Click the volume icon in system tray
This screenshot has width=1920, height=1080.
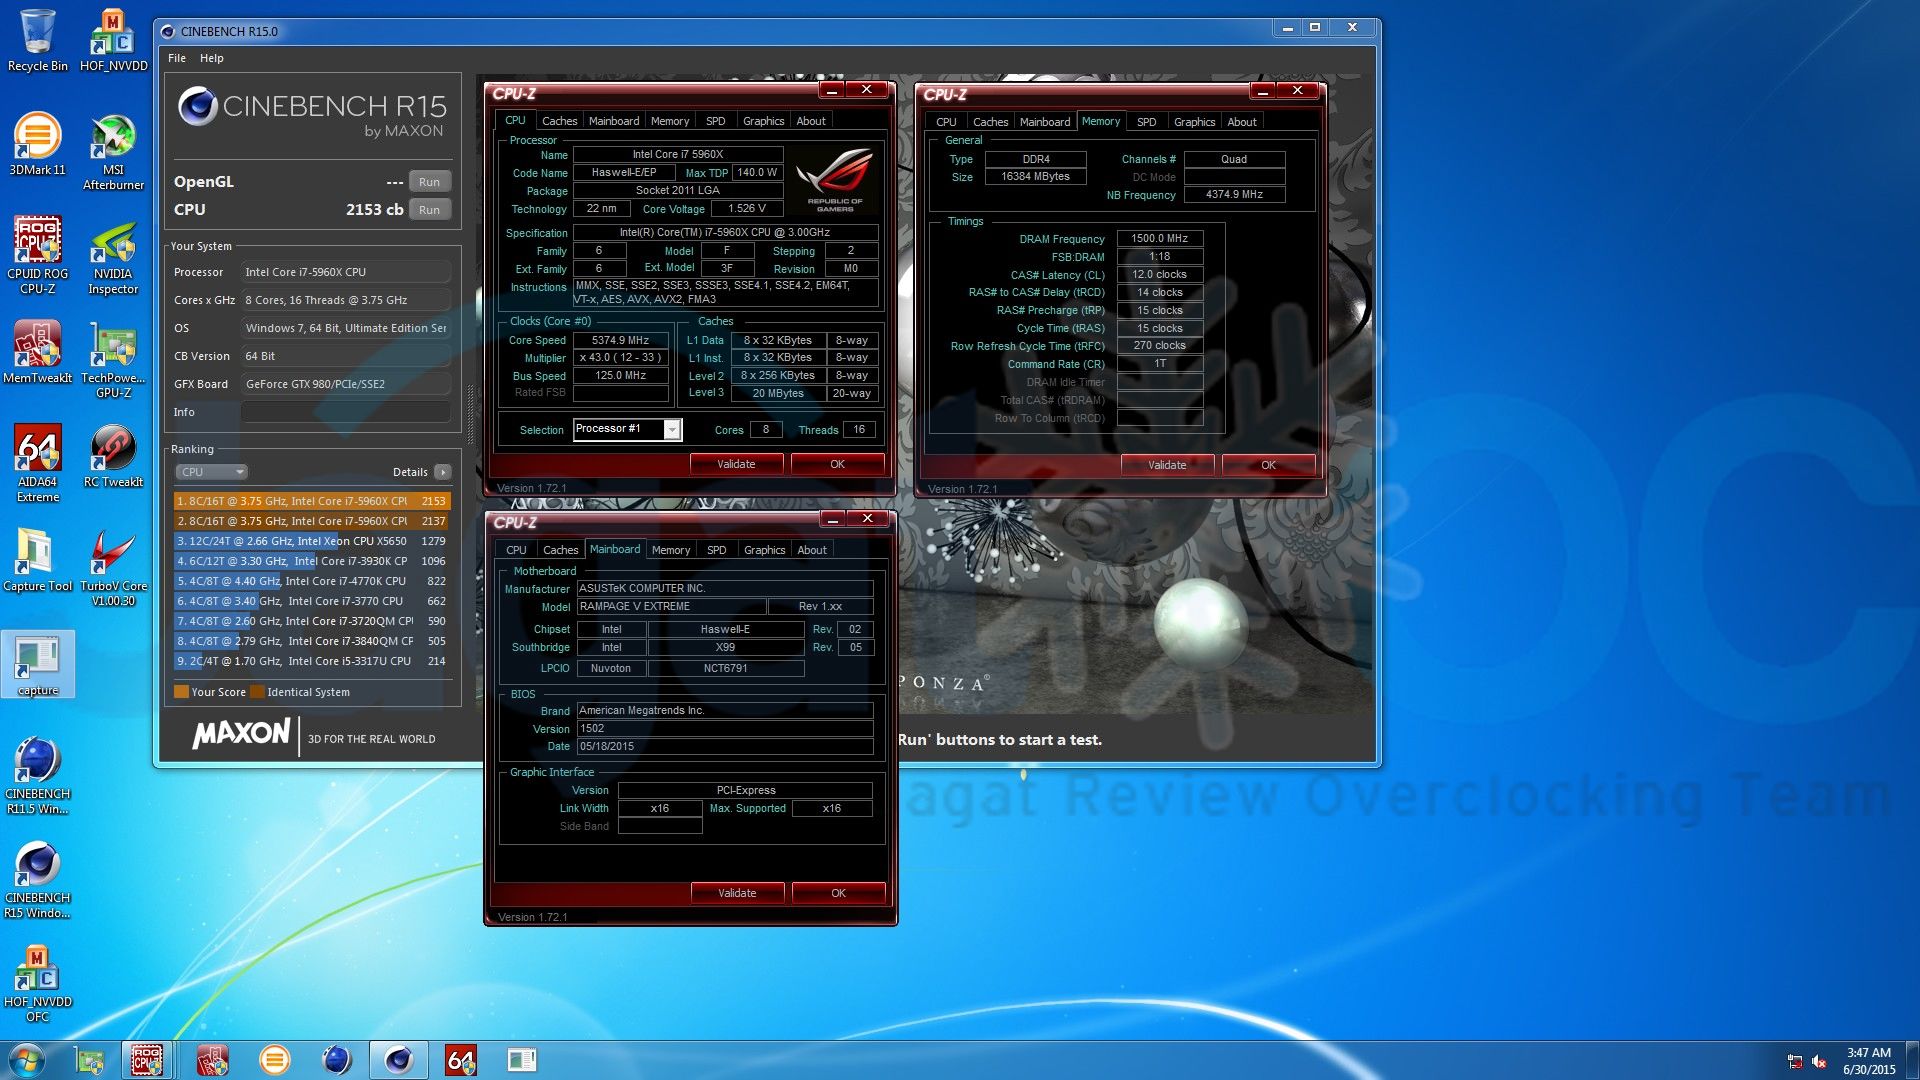click(1819, 1061)
